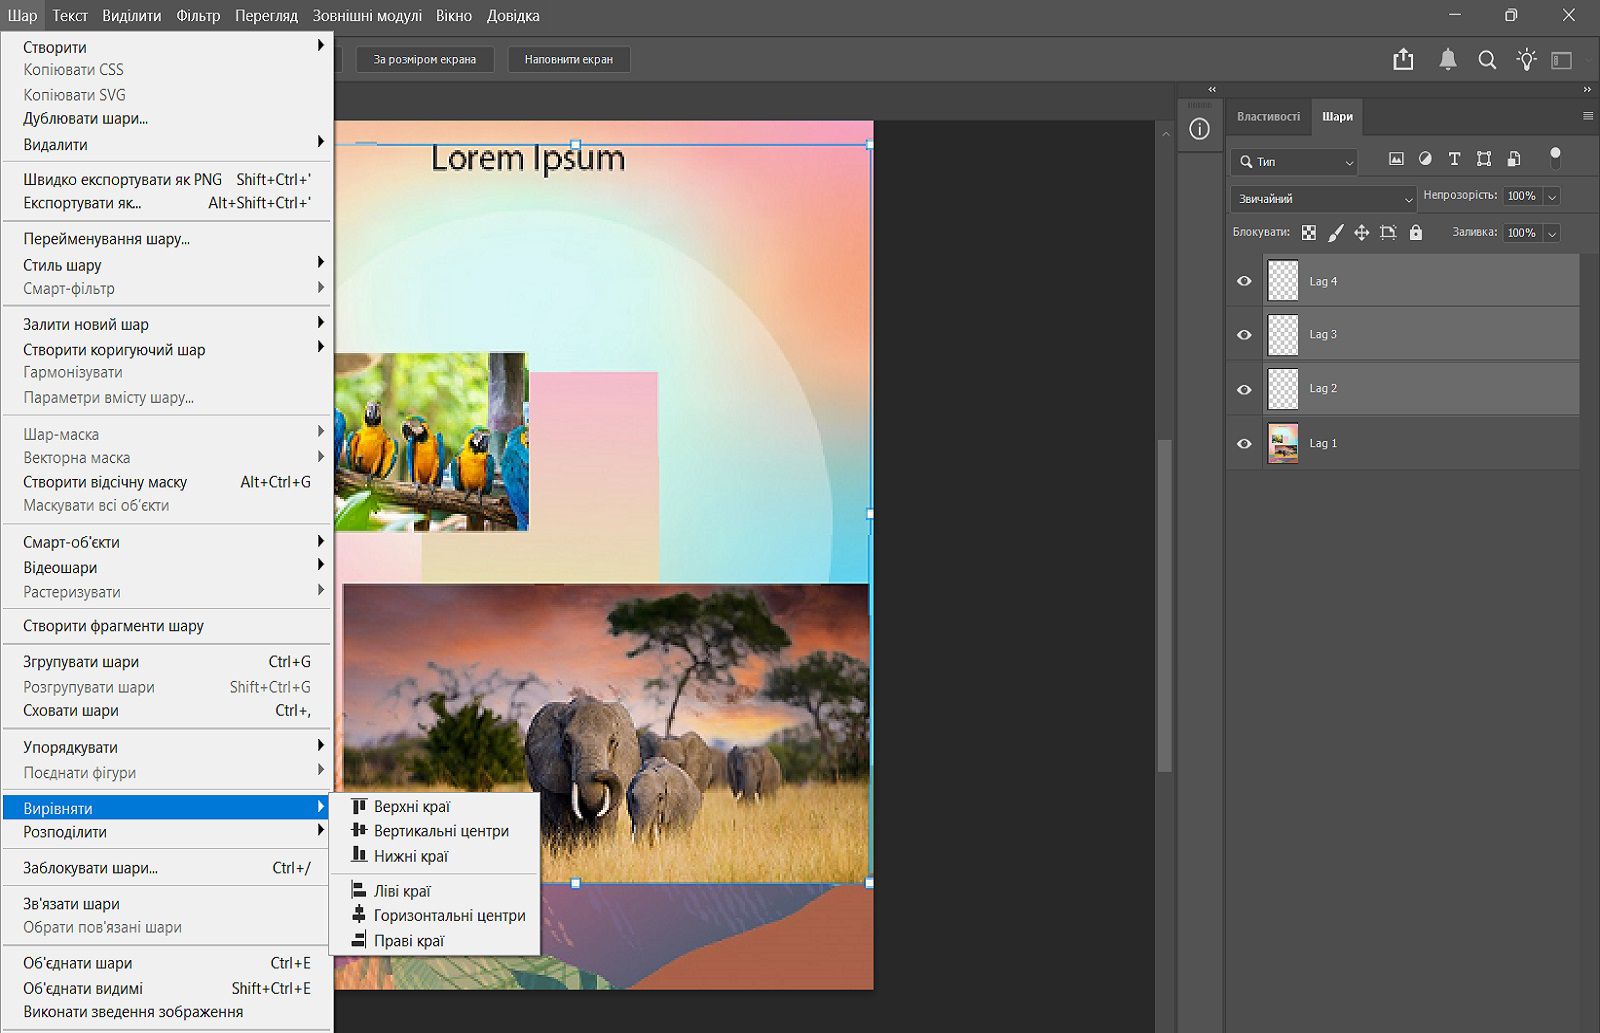Expand the Непрозорість opacity dropdown arrow
1600x1033 pixels.
[x=1552, y=197]
